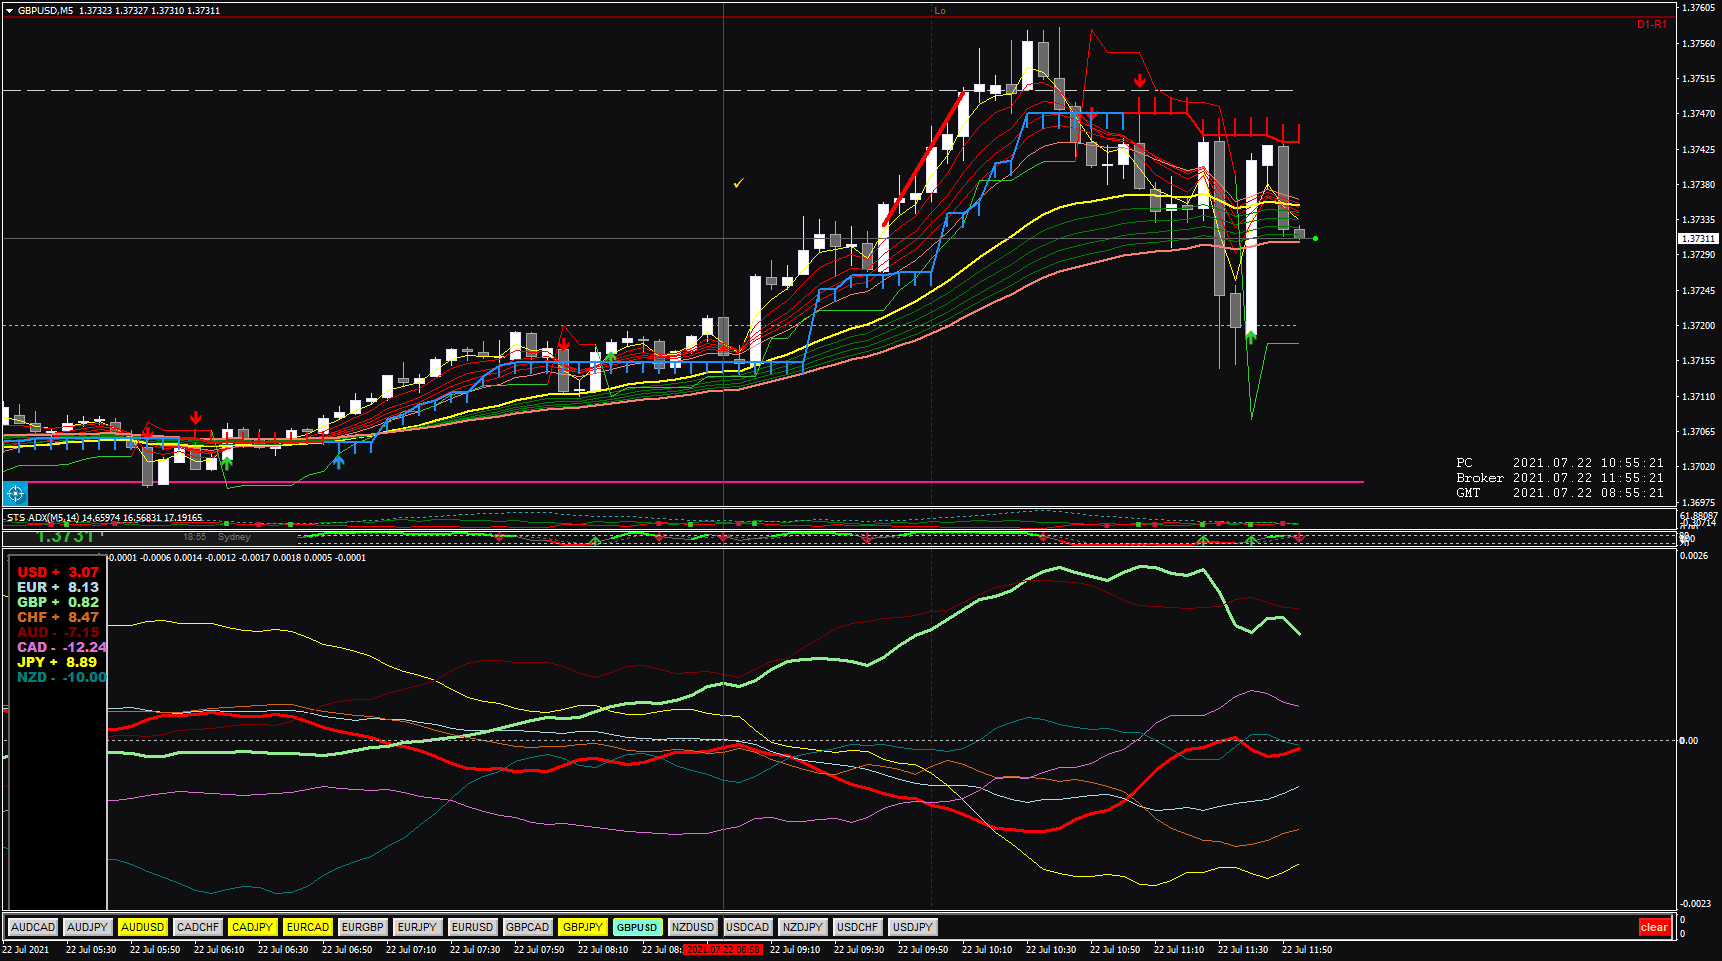
Task: Click the STS ADX(M5,14) indicator label
Action: [104, 518]
